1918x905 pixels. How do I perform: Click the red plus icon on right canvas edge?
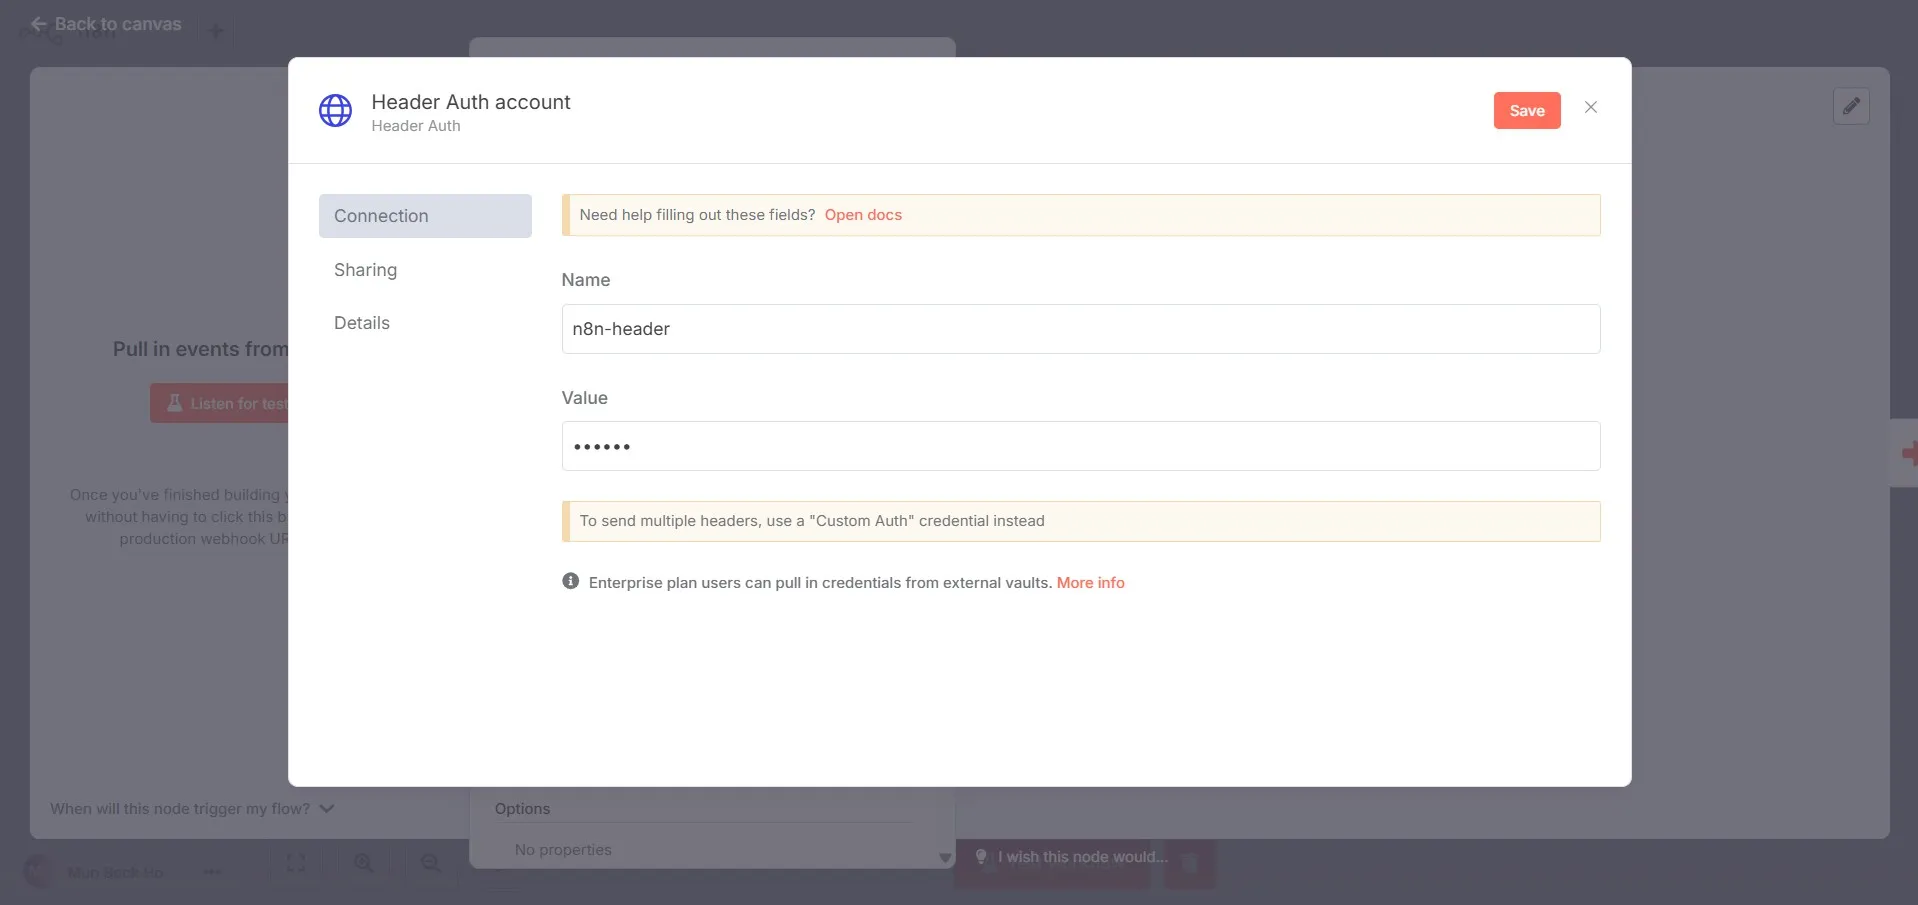[1910, 453]
